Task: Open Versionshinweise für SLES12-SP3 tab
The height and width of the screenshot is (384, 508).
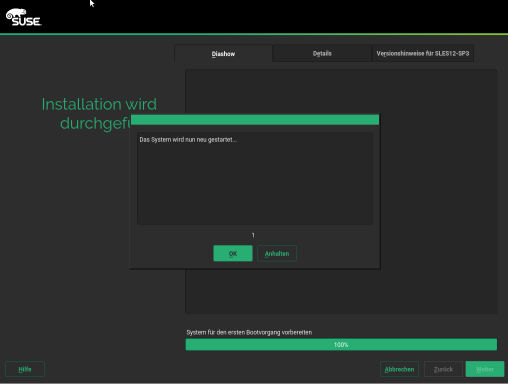Action: tap(423, 53)
